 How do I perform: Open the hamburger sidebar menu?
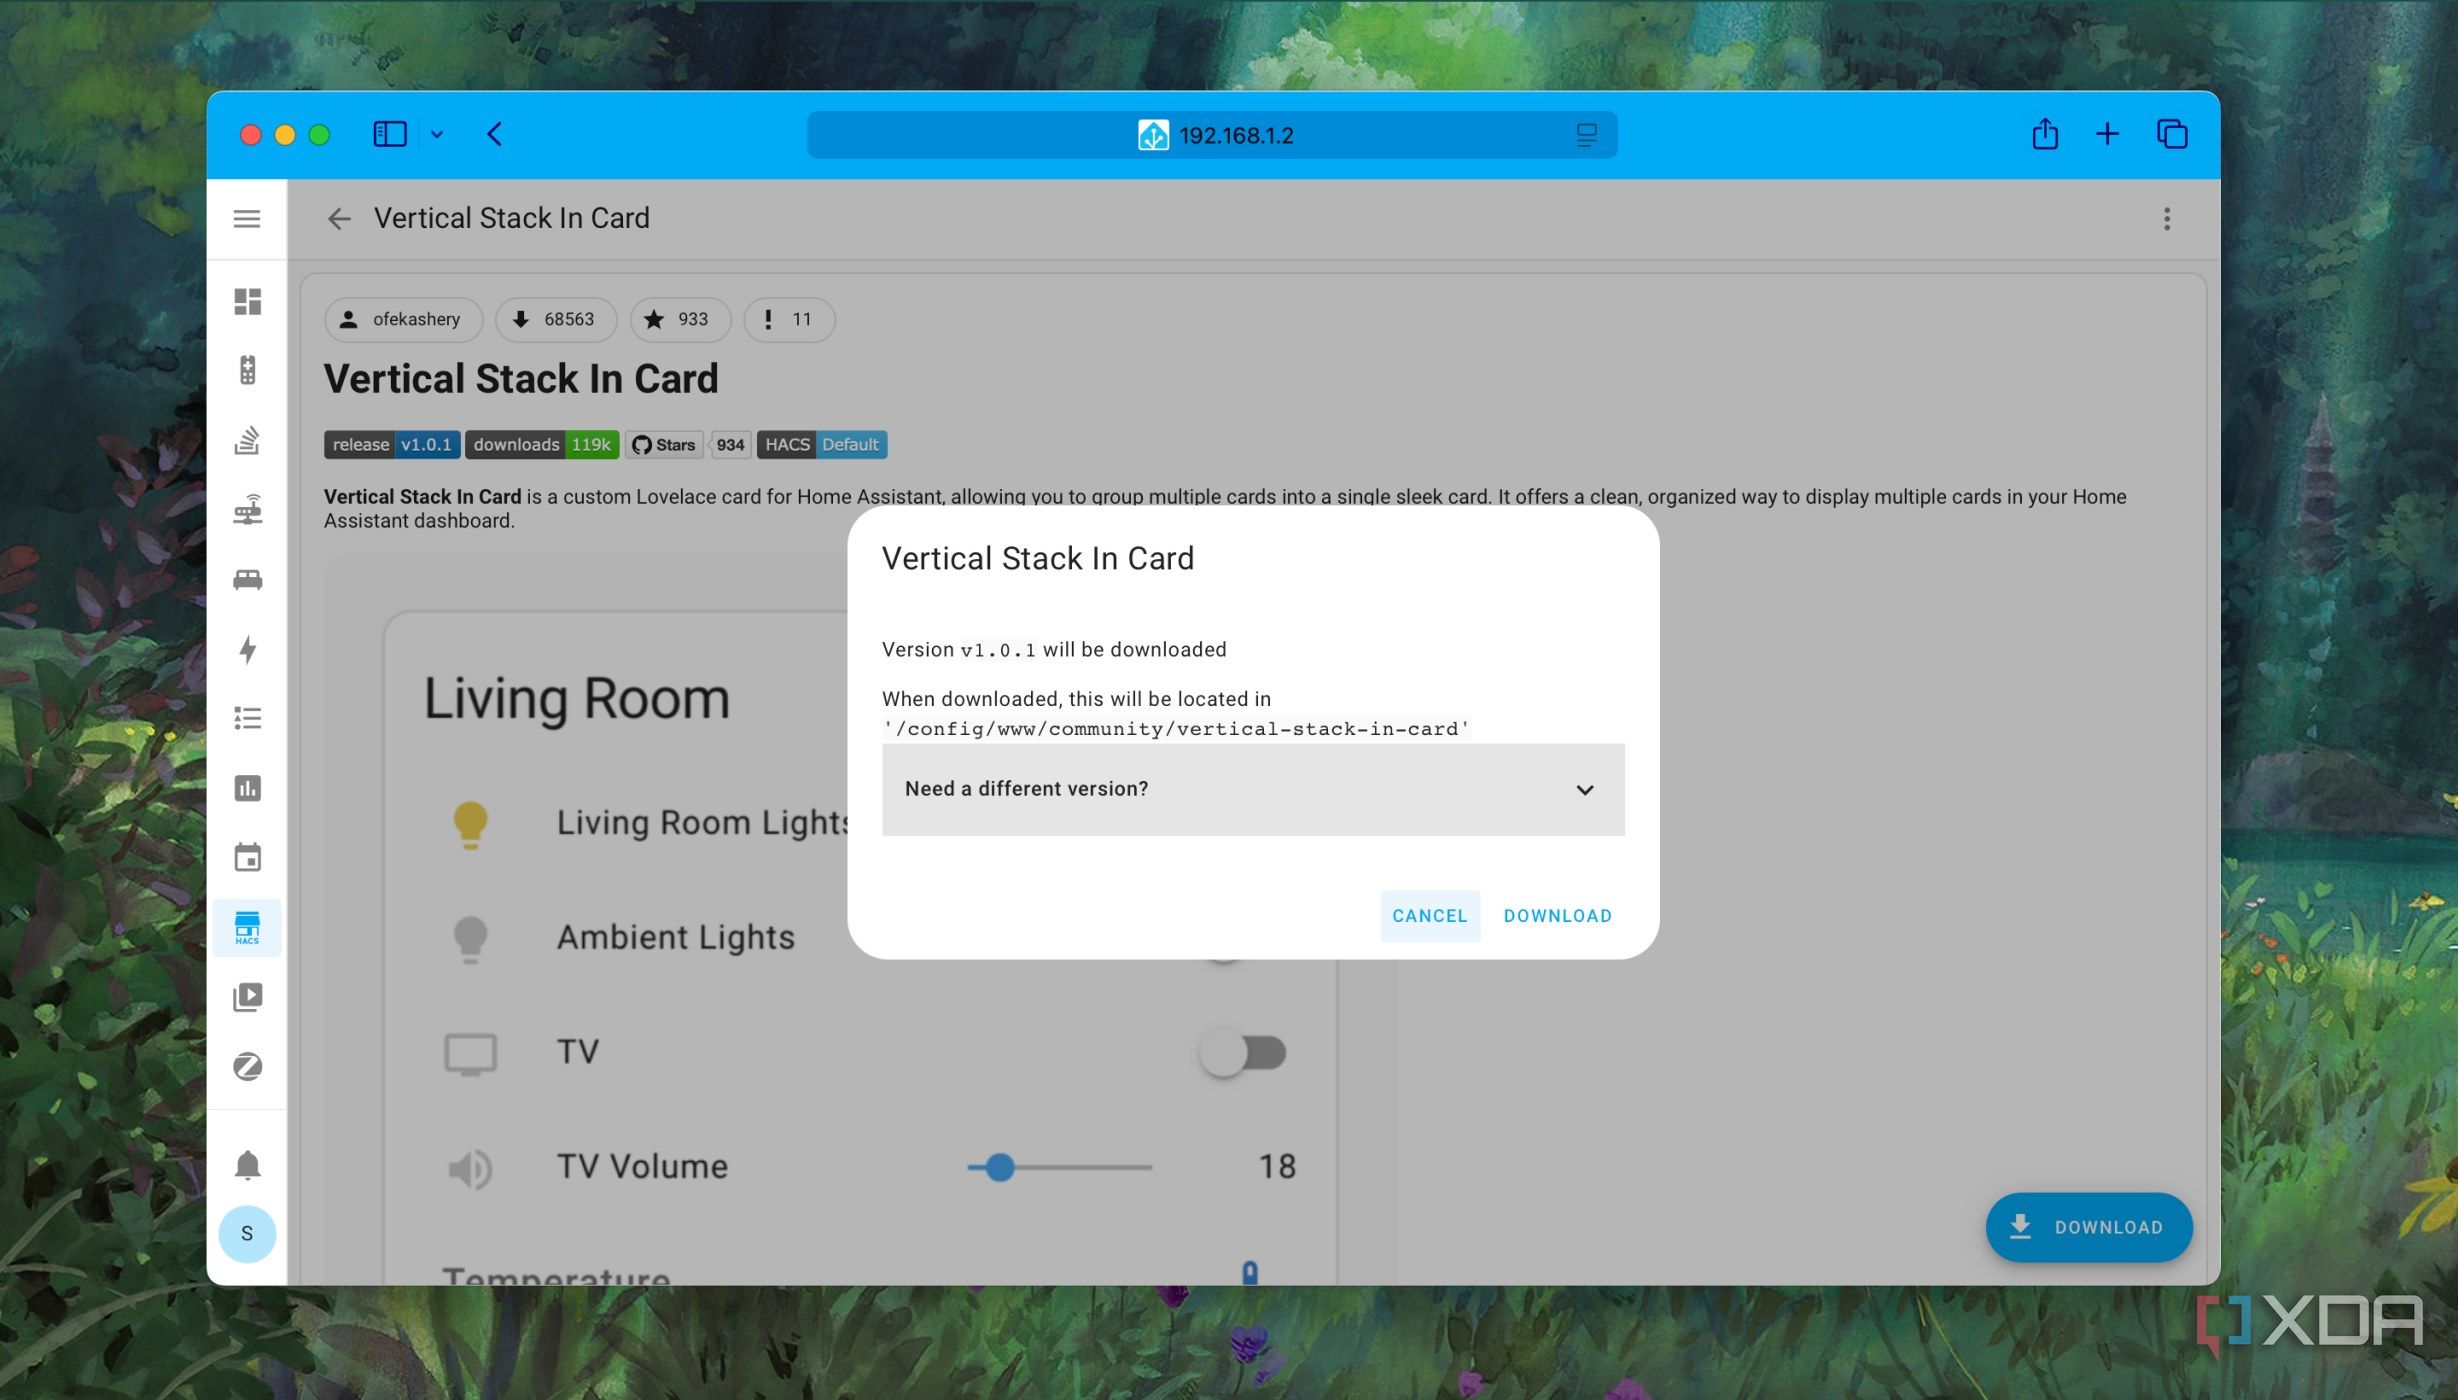pos(247,218)
